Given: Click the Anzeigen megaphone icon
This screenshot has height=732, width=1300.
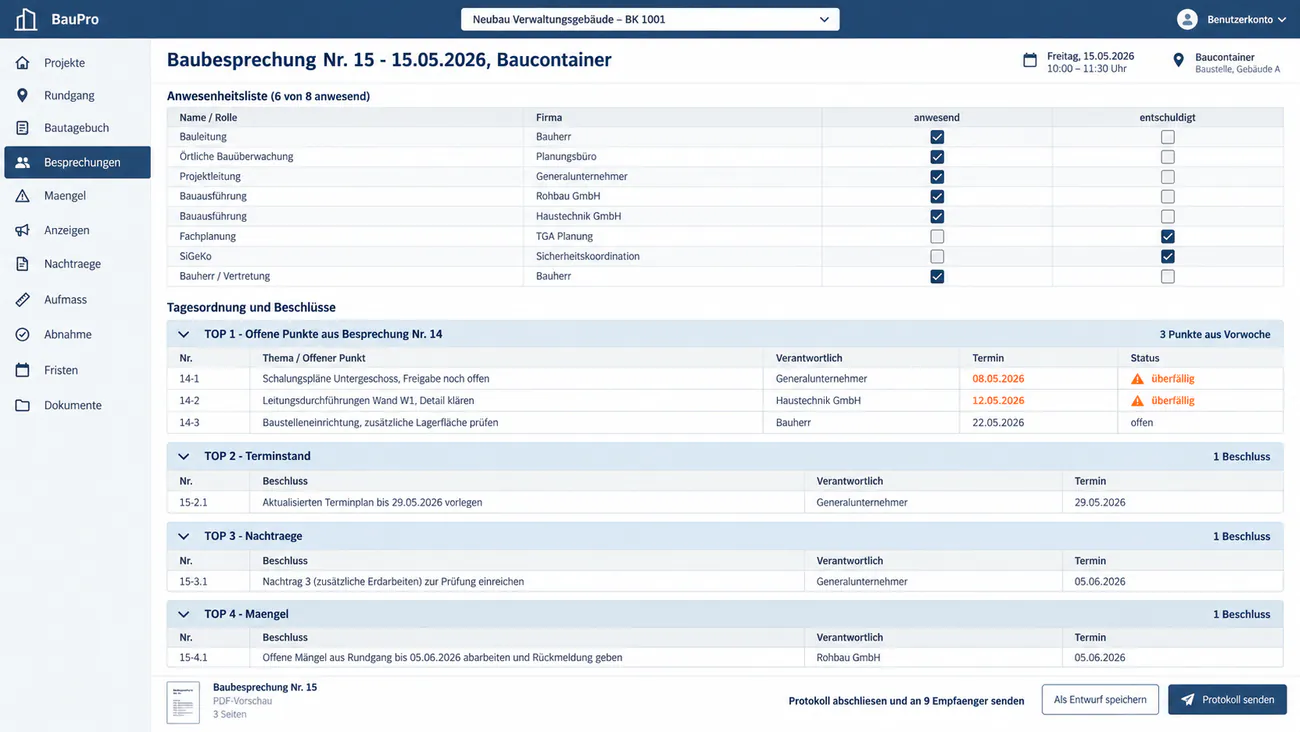Looking at the screenshot, I should click(x=23, y=230).
